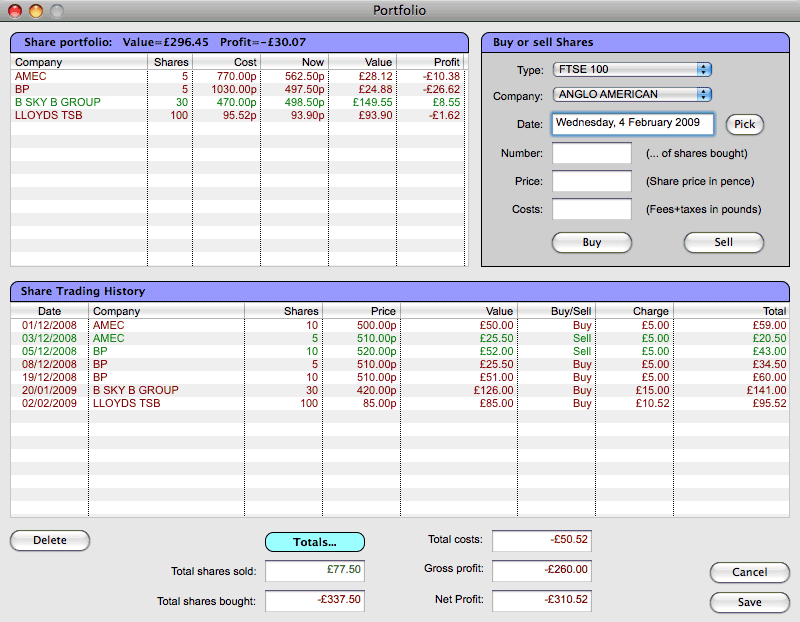
Task: Click the Totals... button
Action: click(315, 542)
